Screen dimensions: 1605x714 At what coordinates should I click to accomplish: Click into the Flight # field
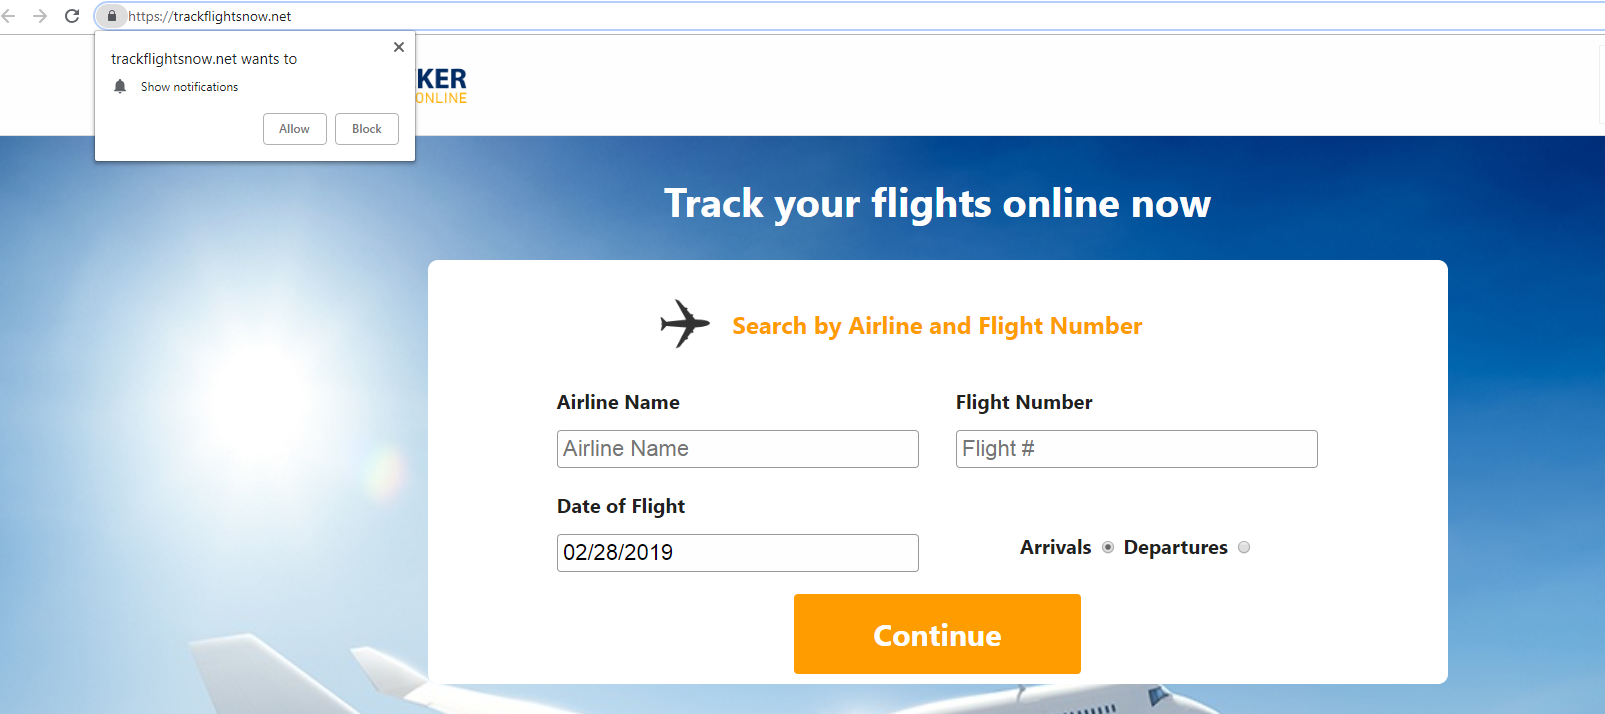coord(1136,449)
